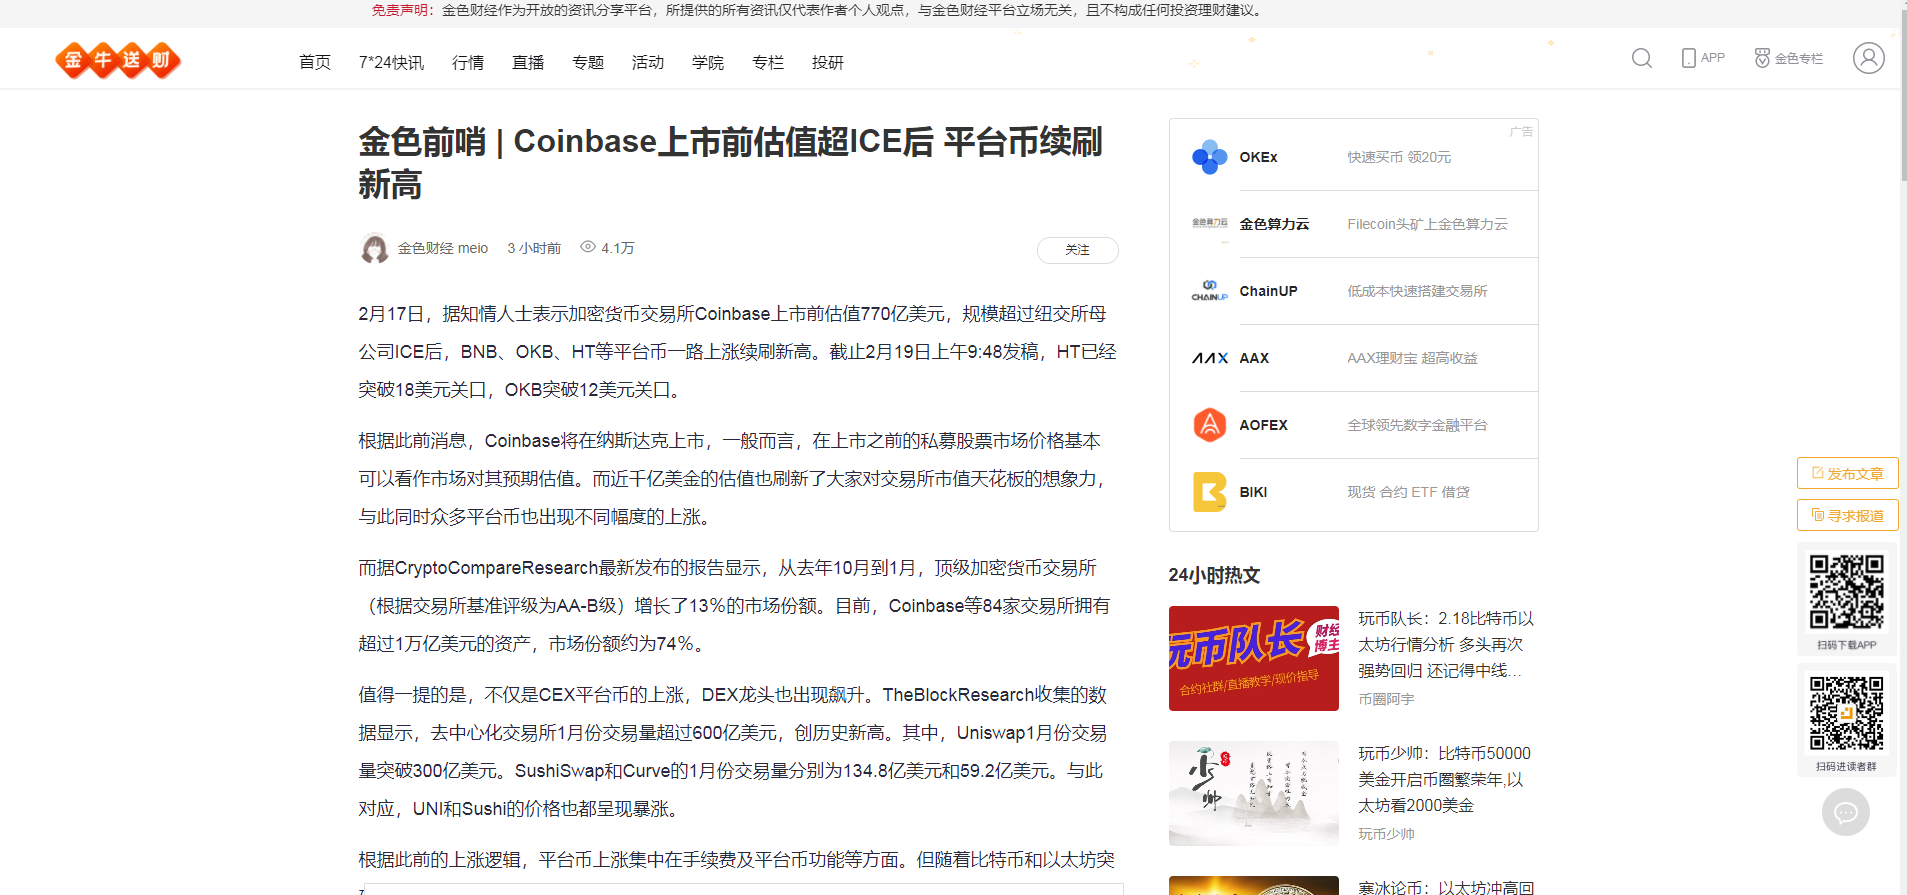The image size is (1907, 895).
Task: Open 专题 menu item
Action: pyautogui.click(x=588, y=62)
